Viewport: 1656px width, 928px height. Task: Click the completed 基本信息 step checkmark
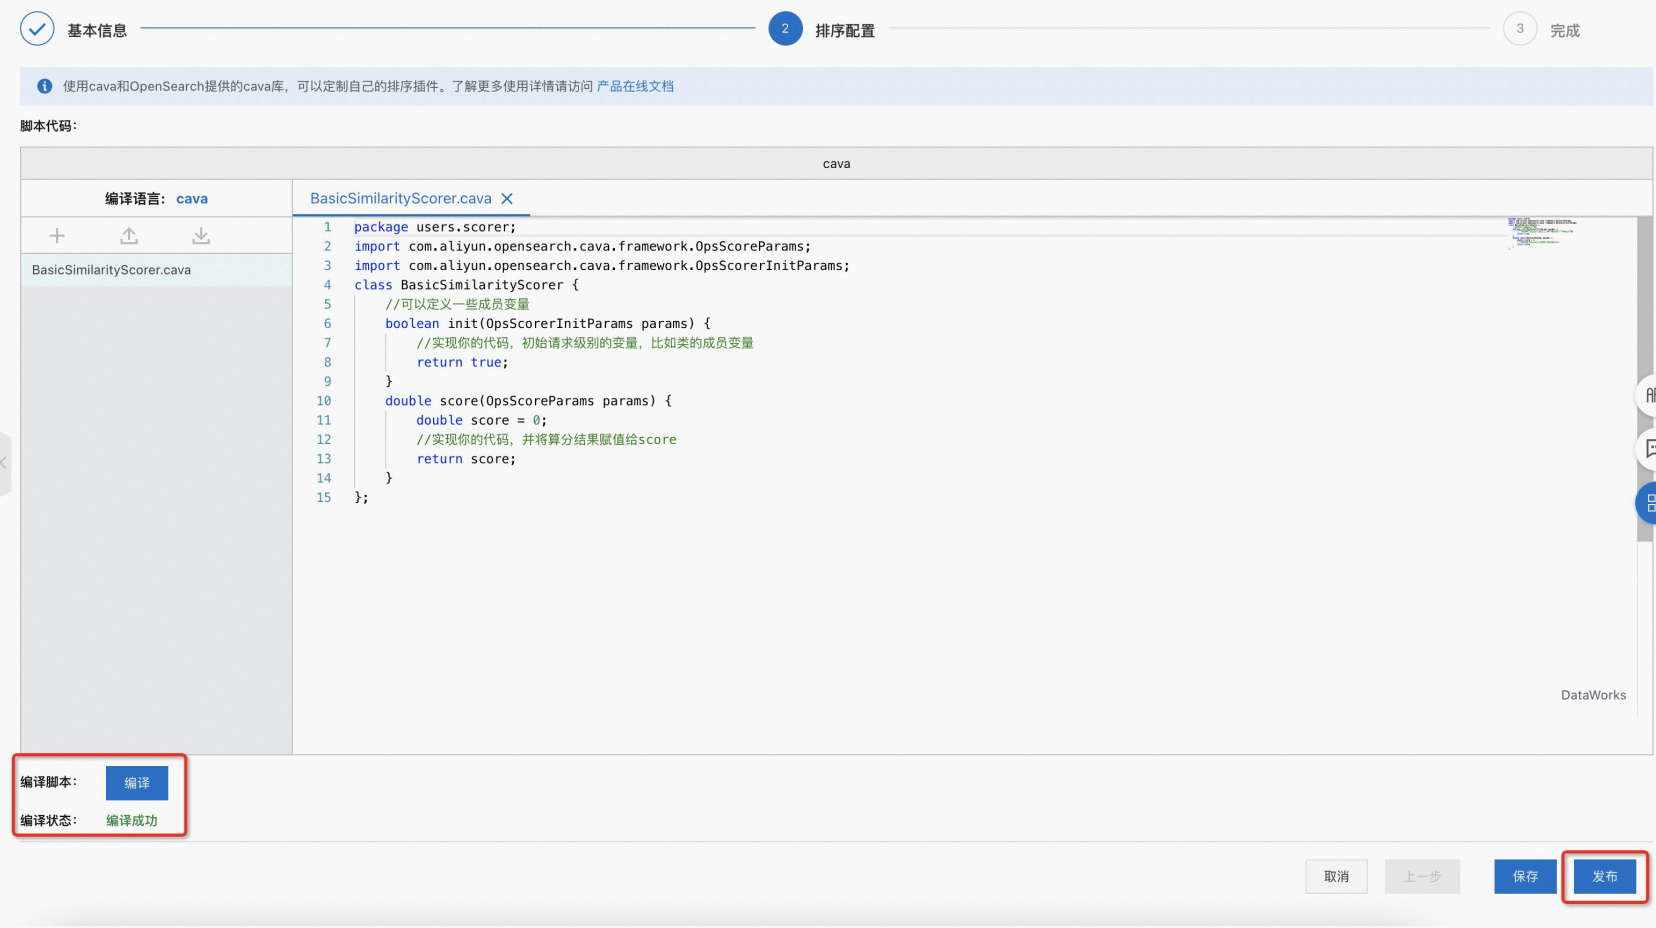tap(37, 29)
